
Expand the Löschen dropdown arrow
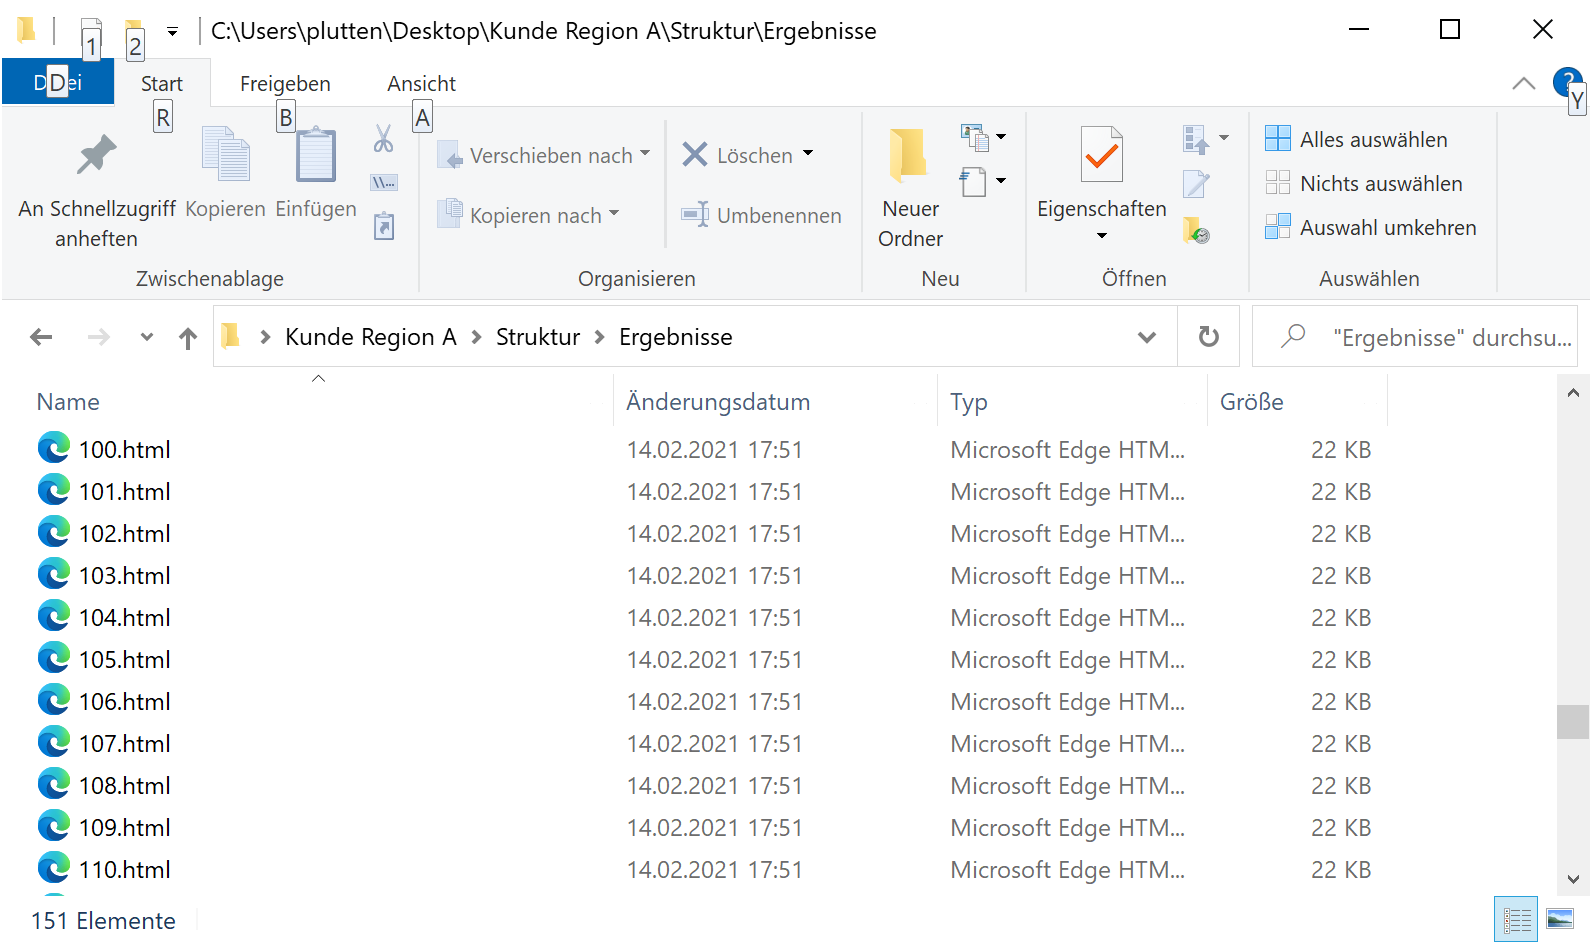point(808,154)
